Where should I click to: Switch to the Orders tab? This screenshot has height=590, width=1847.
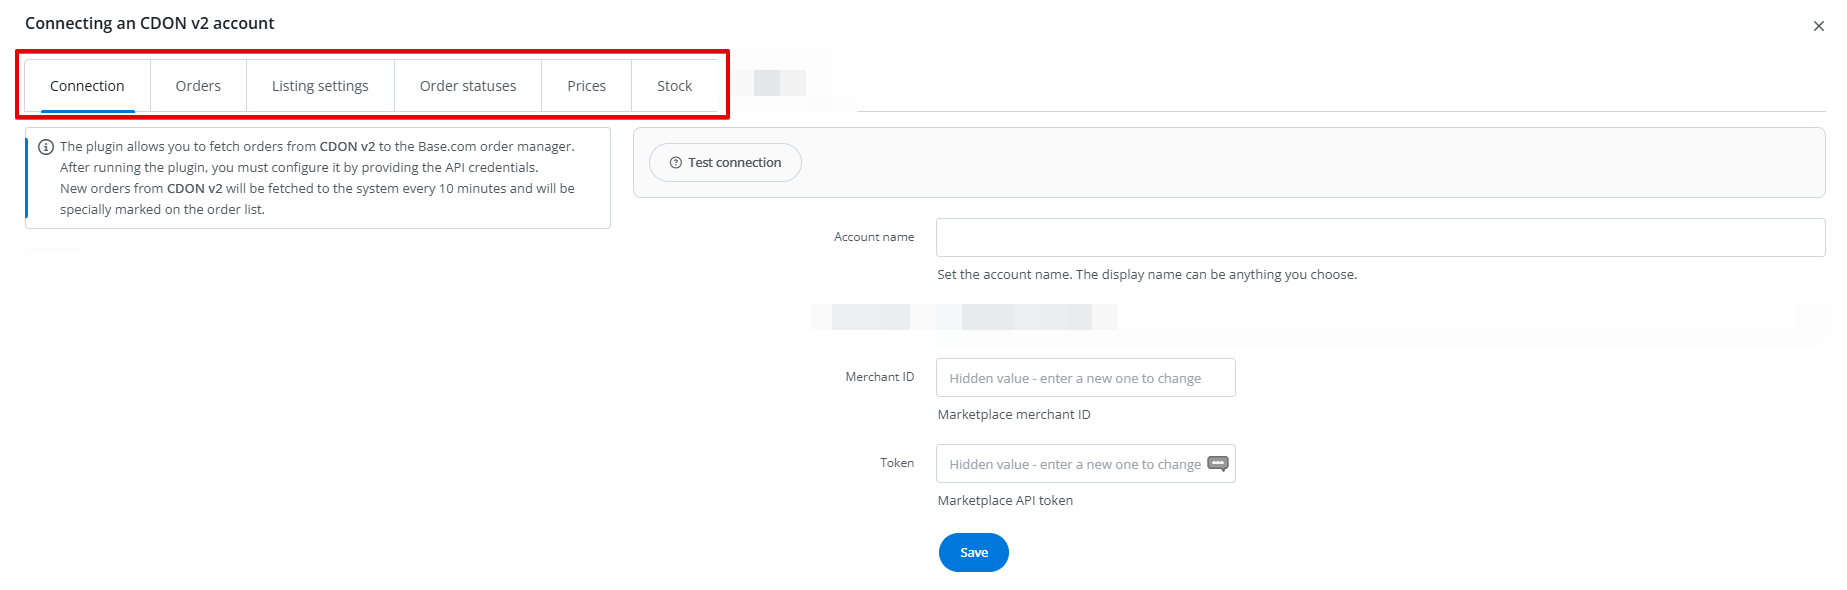point(198,86)
